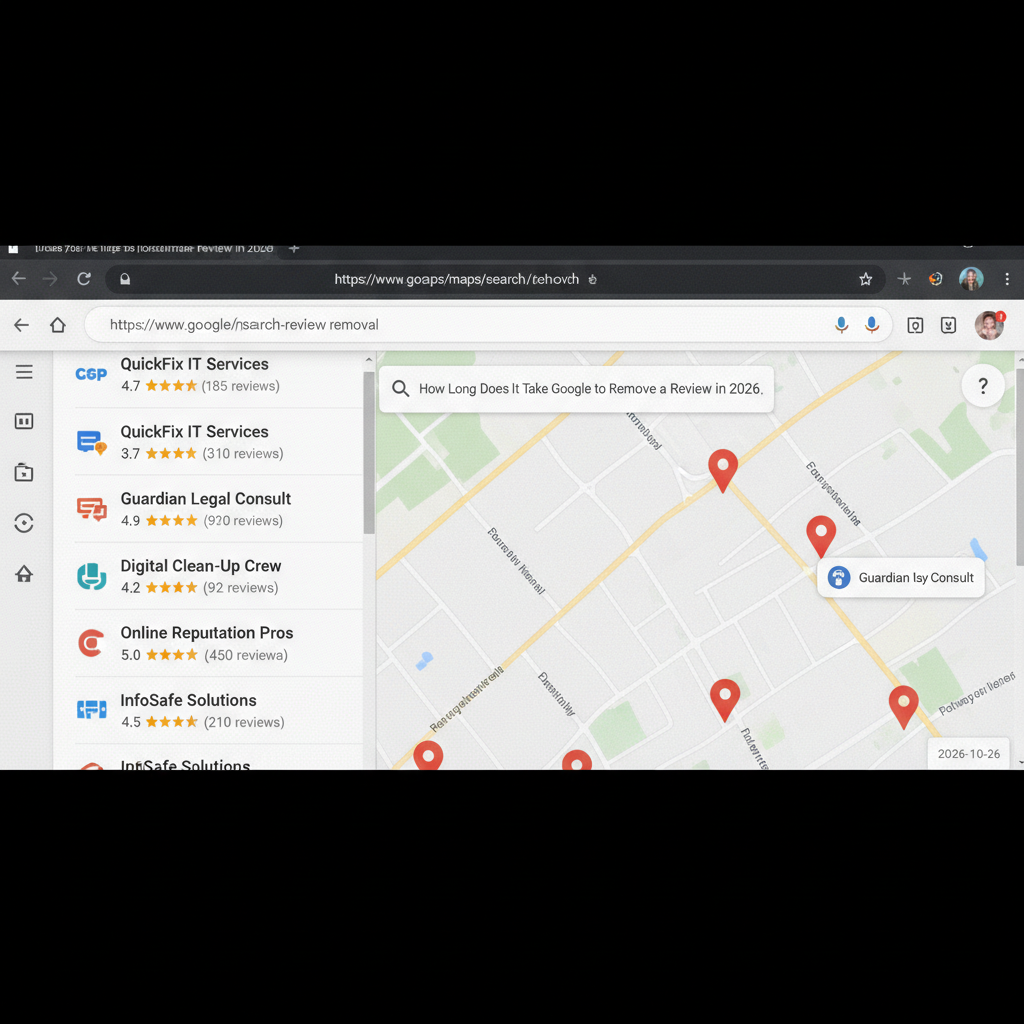Click the Guardian Legal Consult chat logo

click(x=91, y=509)
